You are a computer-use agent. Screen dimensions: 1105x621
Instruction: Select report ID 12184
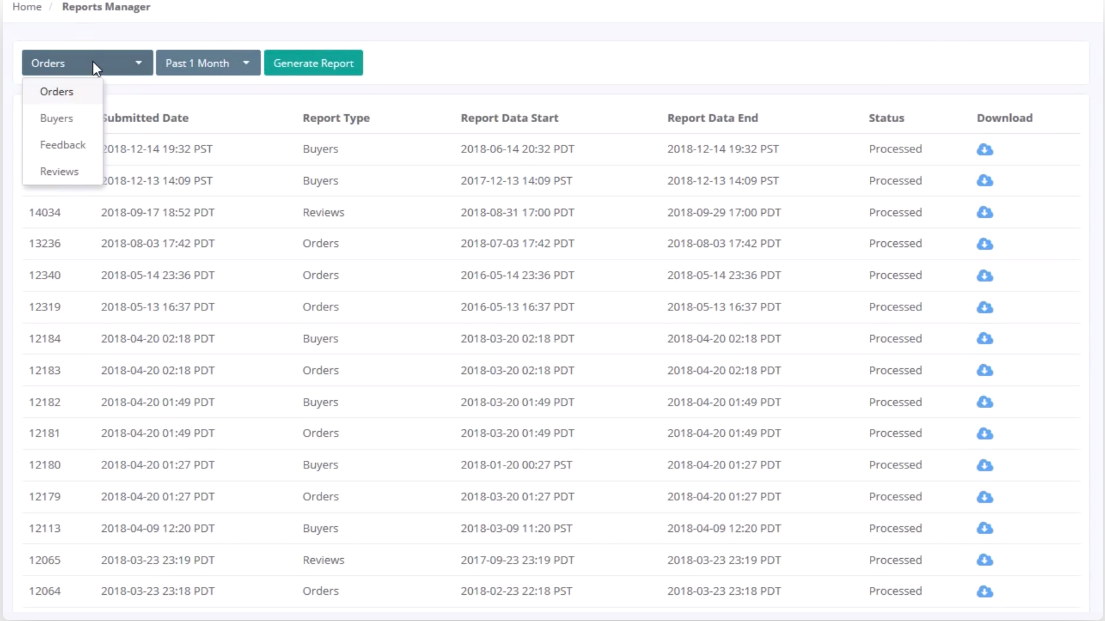(44, 338)
